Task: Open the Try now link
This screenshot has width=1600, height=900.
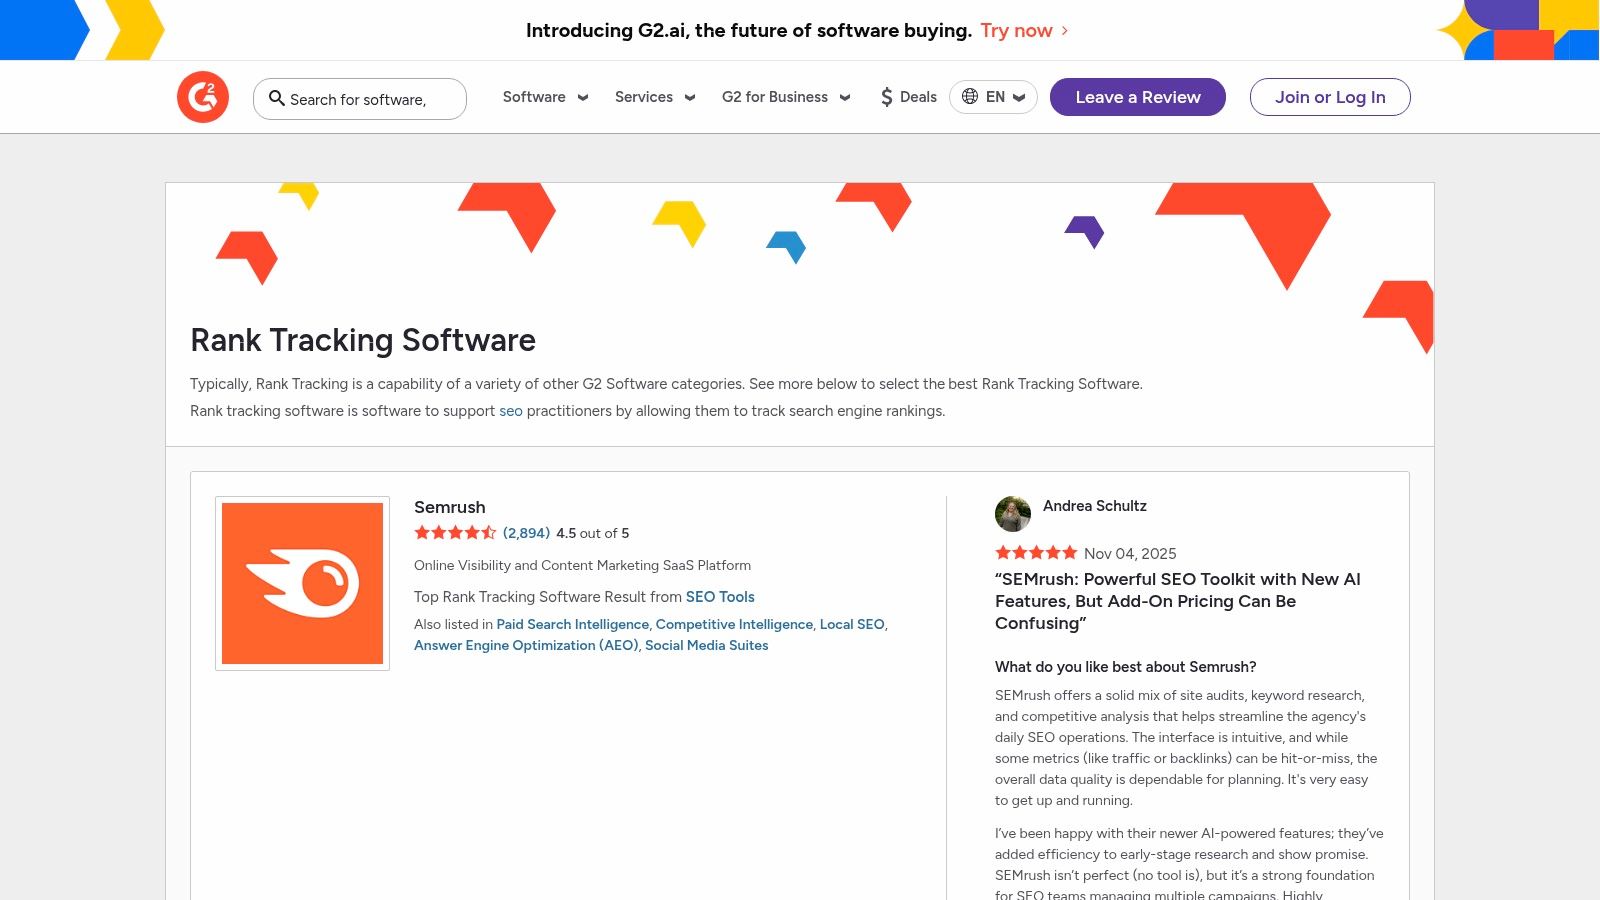Action: (1016, 31)
